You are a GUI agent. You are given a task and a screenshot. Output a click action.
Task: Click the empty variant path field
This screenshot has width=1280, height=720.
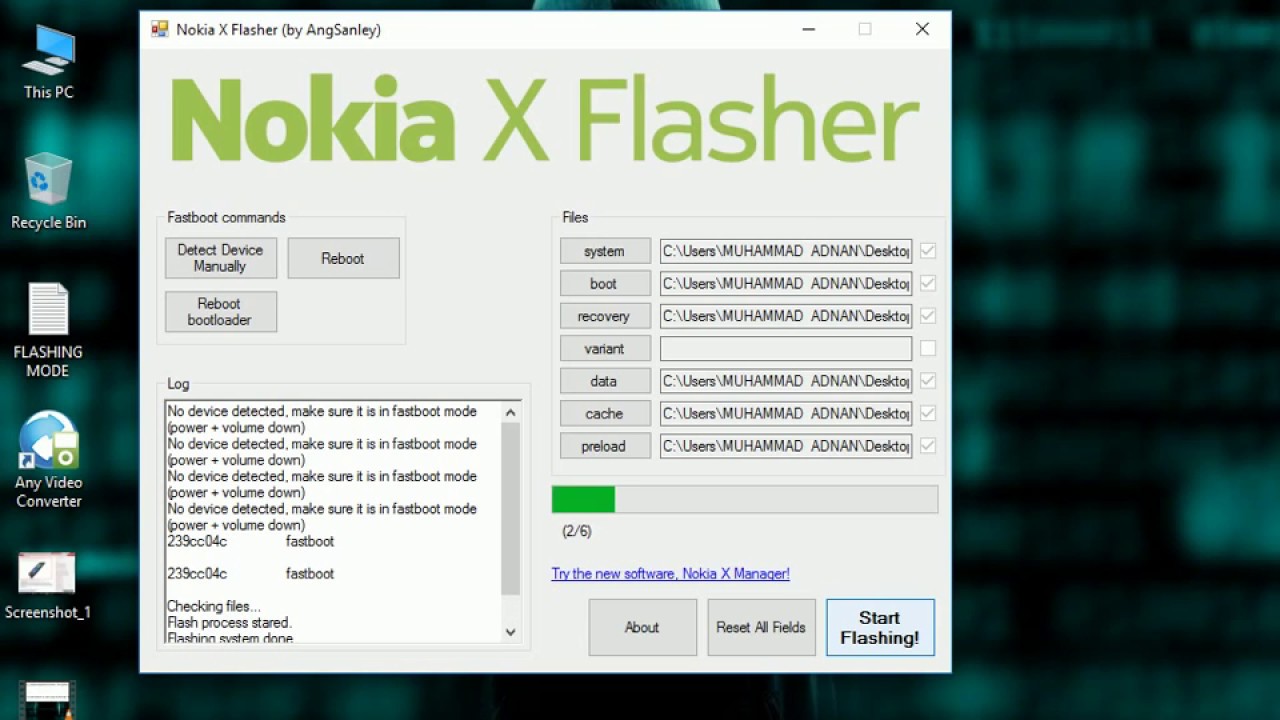[x=786, y=348]
